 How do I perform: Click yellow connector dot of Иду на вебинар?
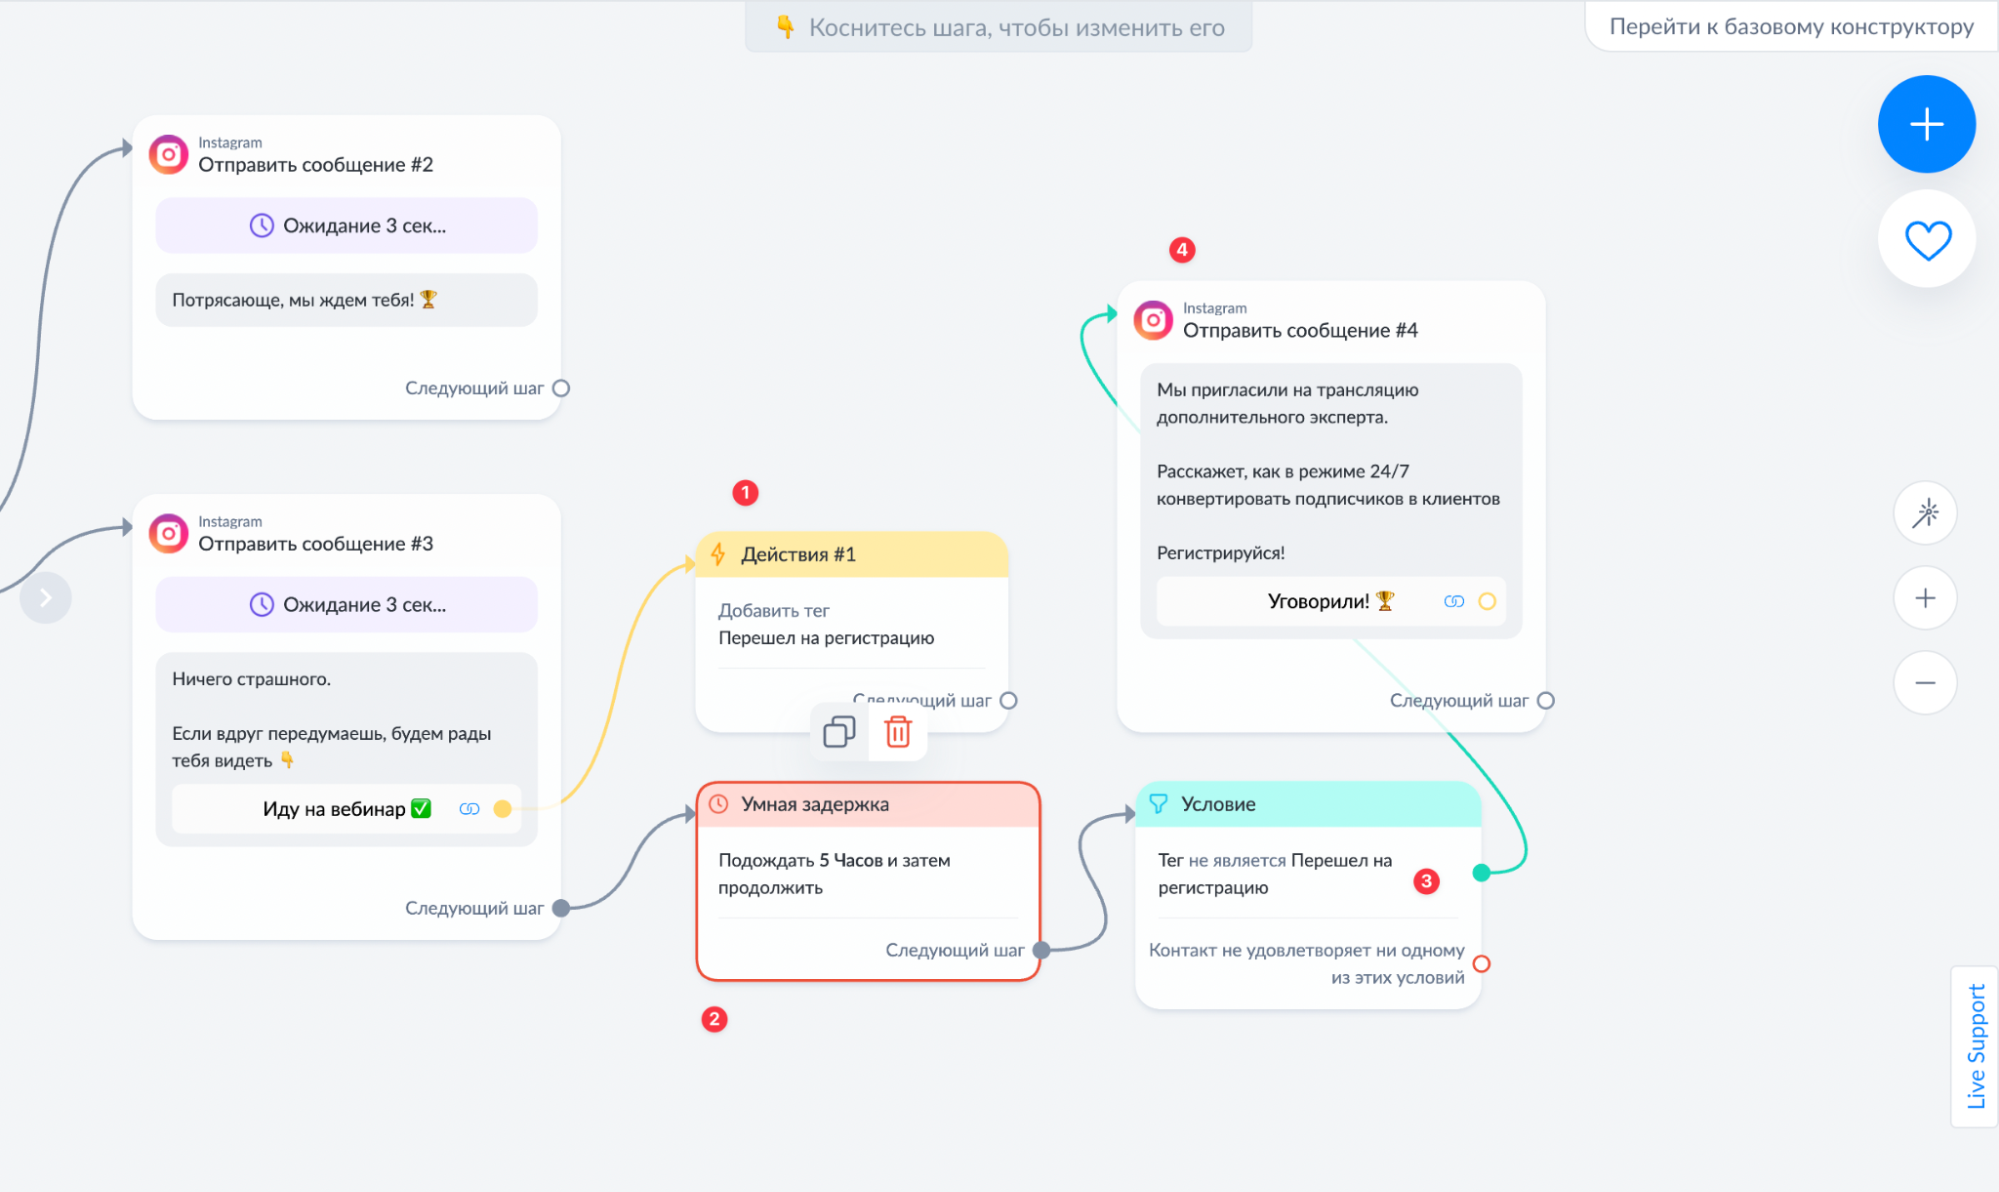[503, 809]
